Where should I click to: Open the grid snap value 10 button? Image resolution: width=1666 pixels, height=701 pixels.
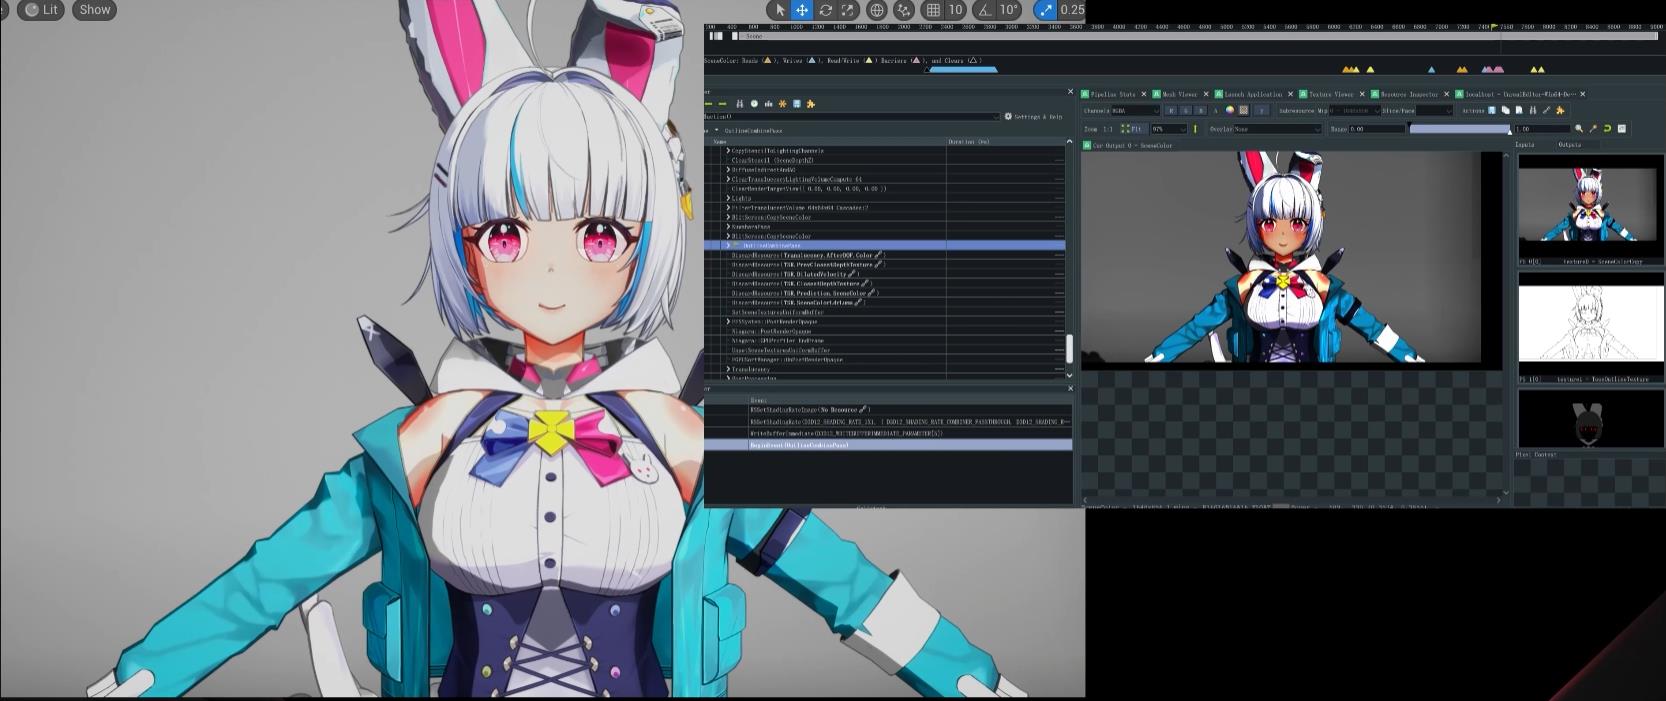pos(955,10)
